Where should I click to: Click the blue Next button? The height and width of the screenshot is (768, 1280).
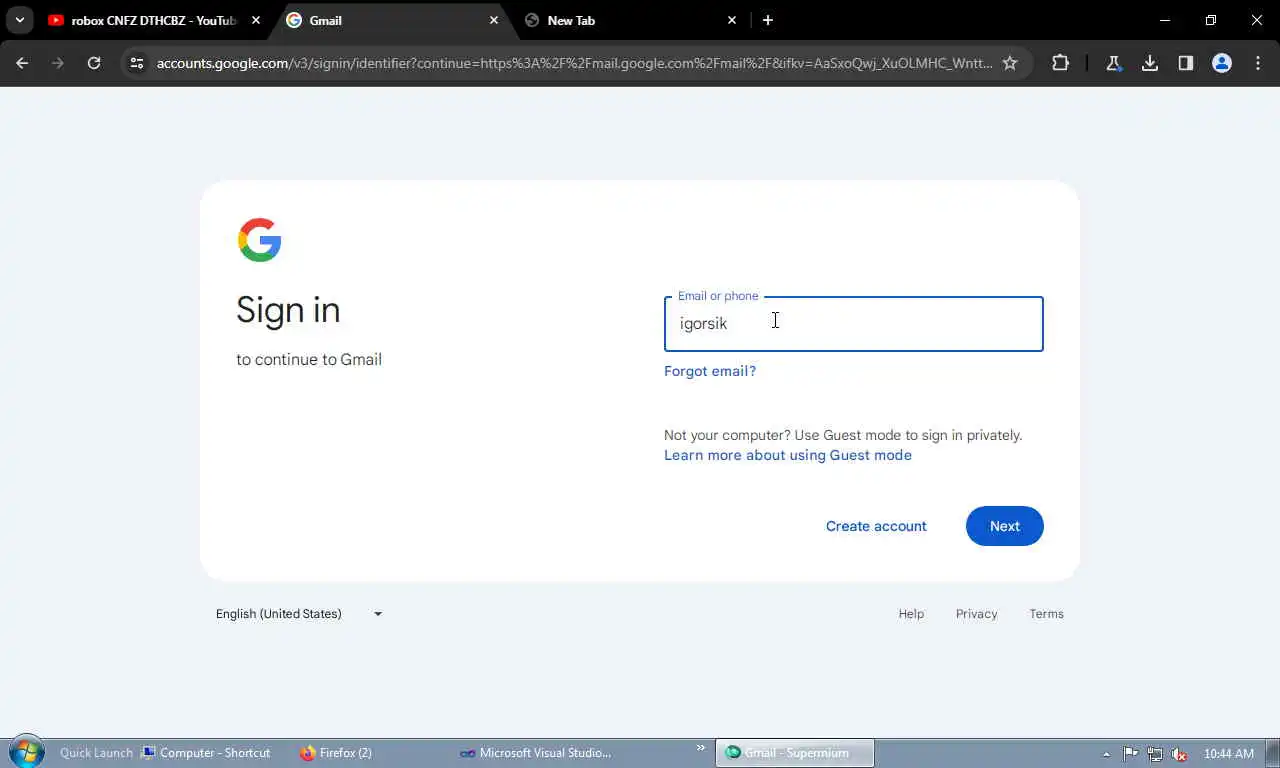point(1005,526)
